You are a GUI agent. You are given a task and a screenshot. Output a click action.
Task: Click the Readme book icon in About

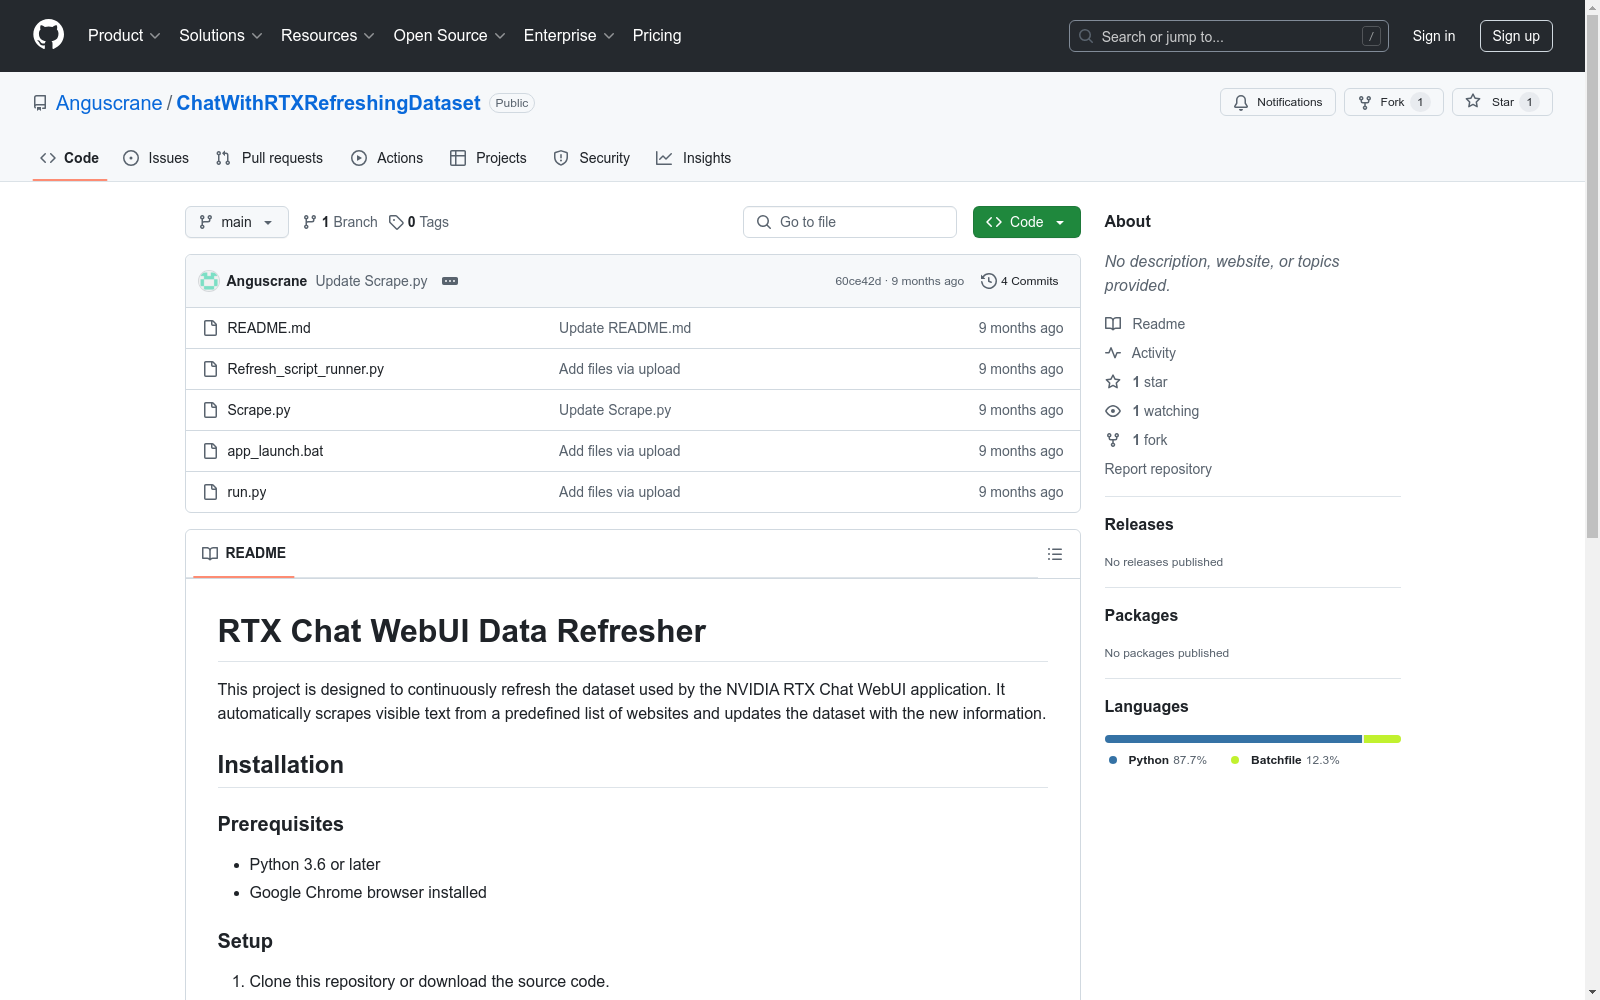(x=1113, y=324)
